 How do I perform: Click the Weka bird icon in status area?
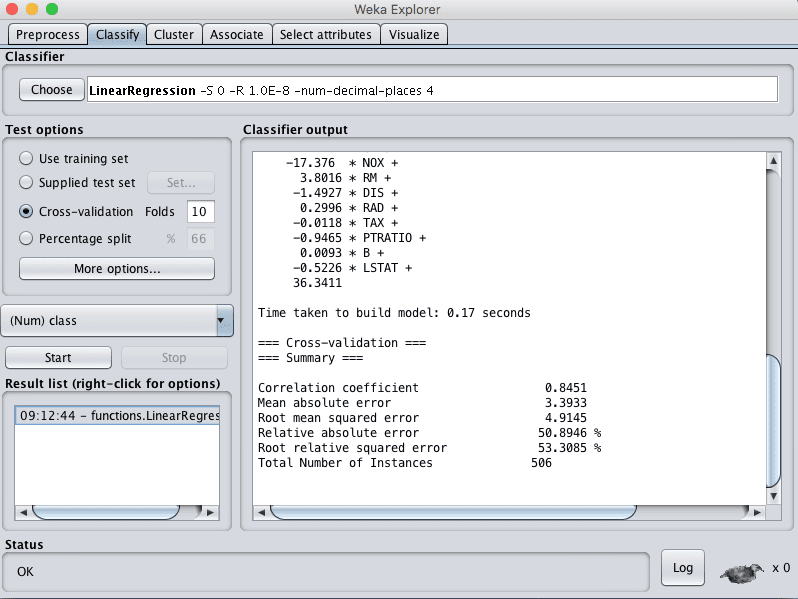click(742, 573)
